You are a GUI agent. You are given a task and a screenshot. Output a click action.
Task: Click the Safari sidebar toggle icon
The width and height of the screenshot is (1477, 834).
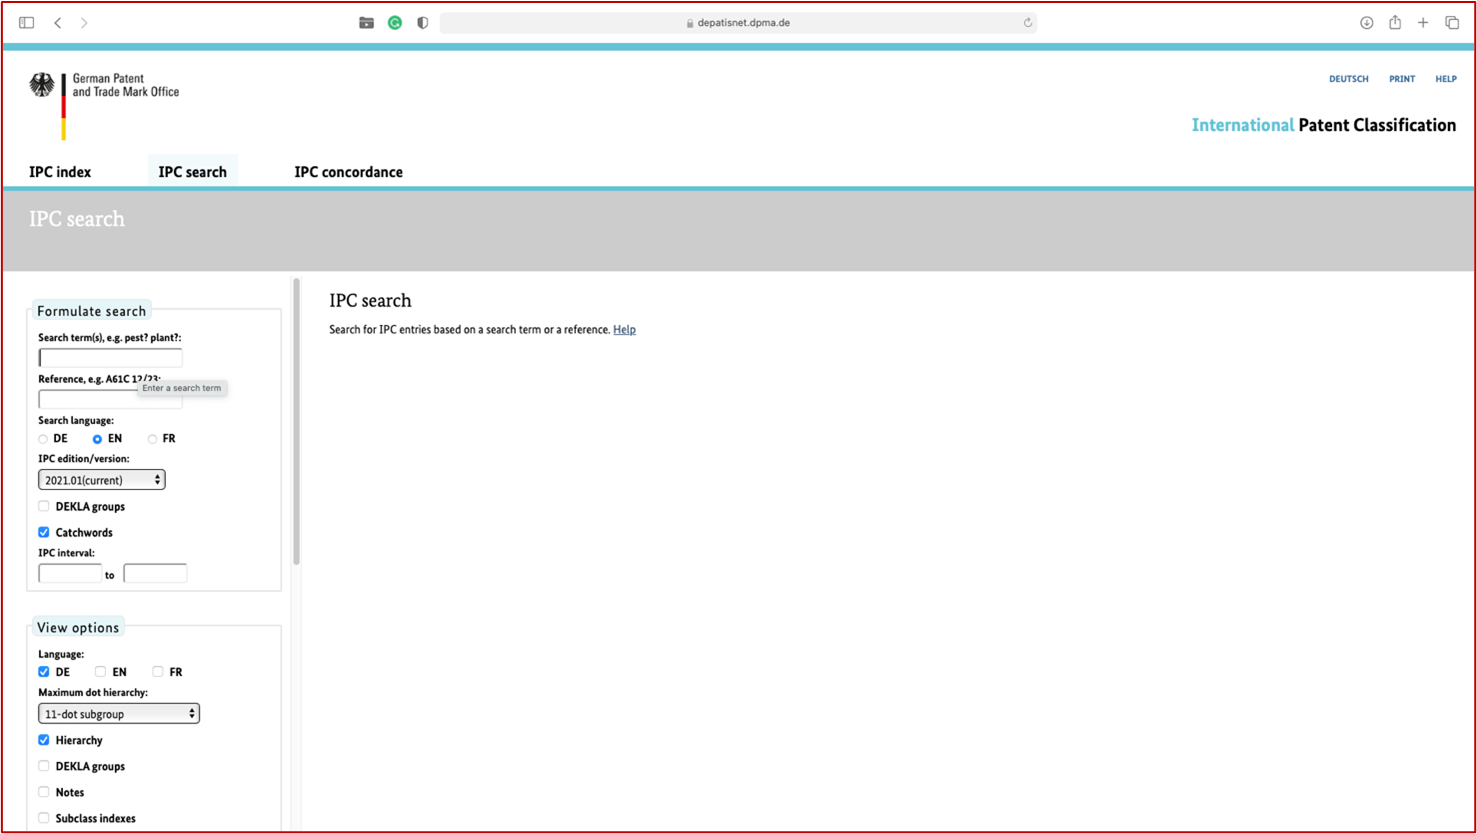(27, 23)
